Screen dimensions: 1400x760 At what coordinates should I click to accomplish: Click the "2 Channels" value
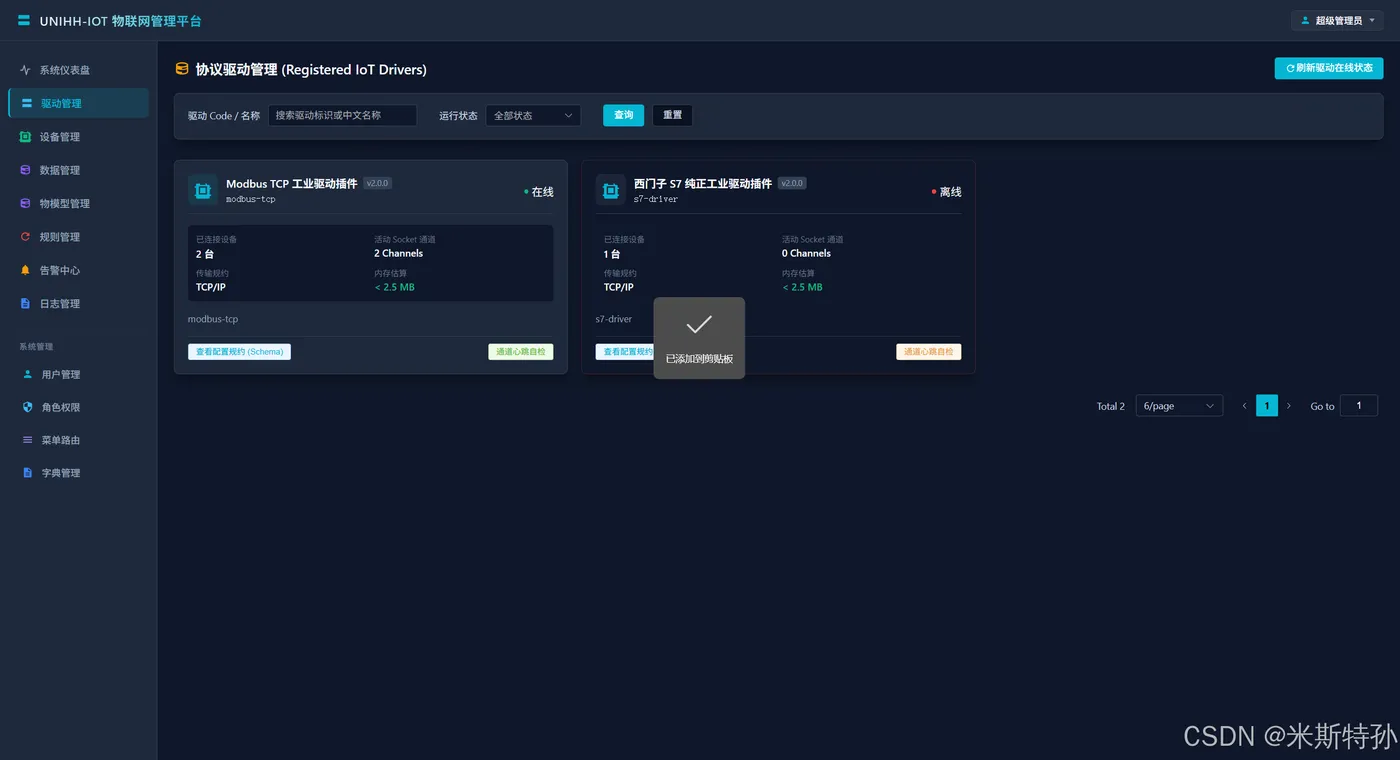point(398,253)
